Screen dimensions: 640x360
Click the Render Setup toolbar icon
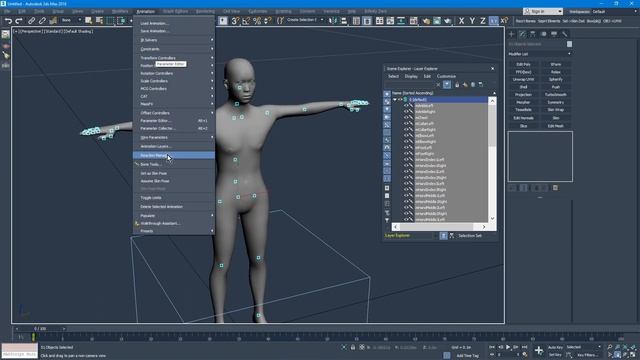pyautogui.click(x=426, y=21)
